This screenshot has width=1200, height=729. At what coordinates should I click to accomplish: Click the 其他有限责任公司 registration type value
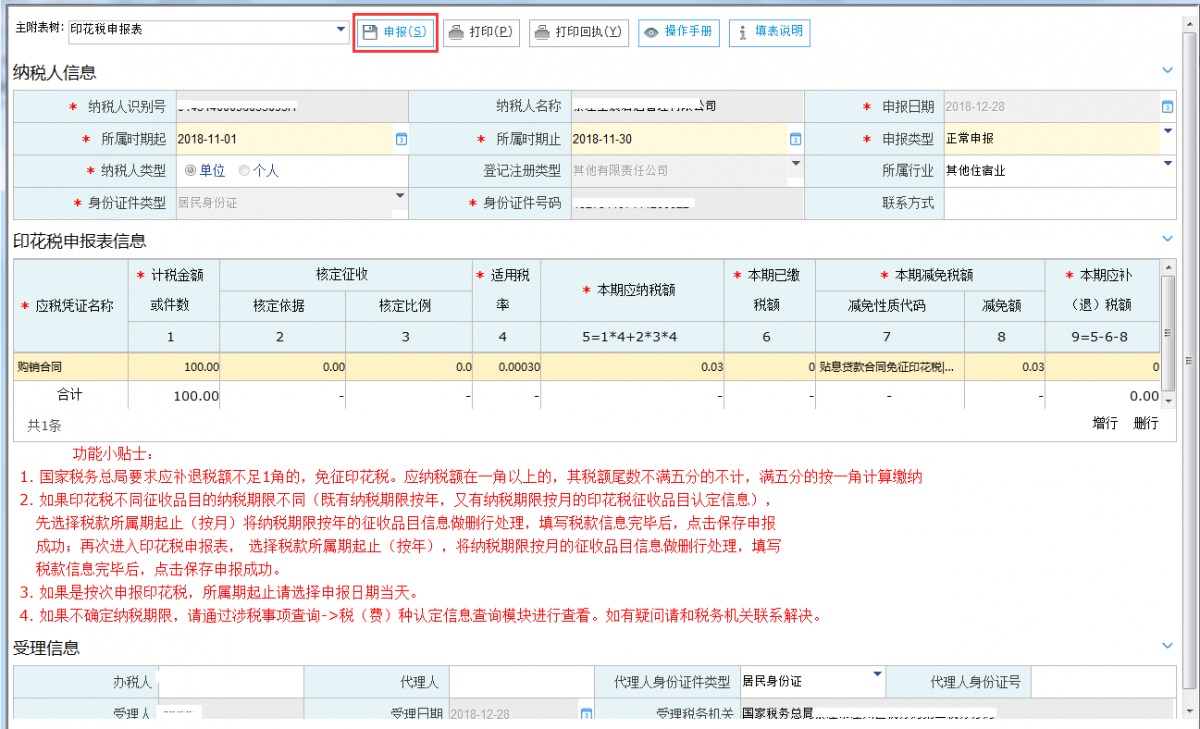[620, 171]
